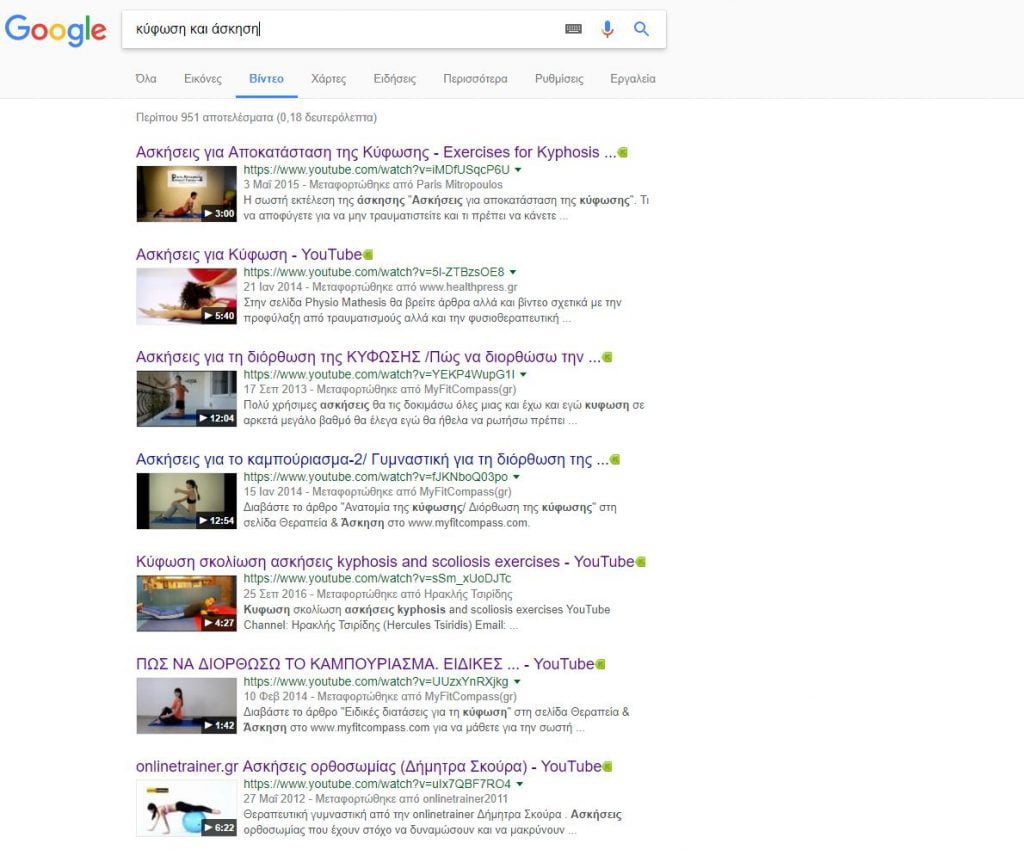The height and width of the screenshot is (856, 1024).
Task: Click URL youtube.com/watch?v=UUzxYnRXjkg
Action: point(376,682)
